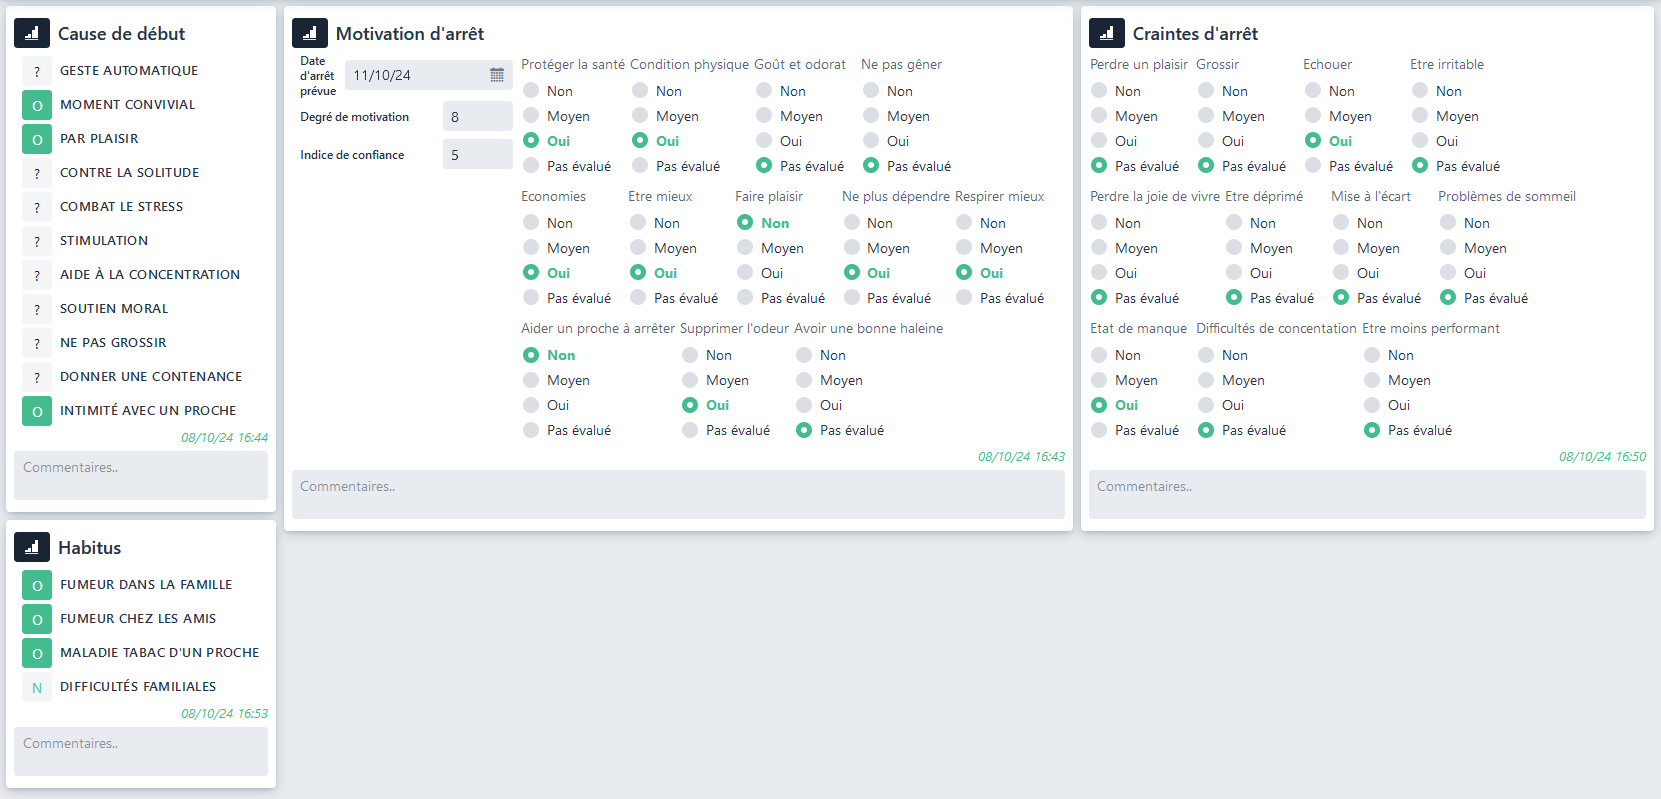Viewport: 1661px width, 799px height.
Task: Toggle the N box for DIFFICULTÉS FAMILIALES
Action: pos(37,687)
